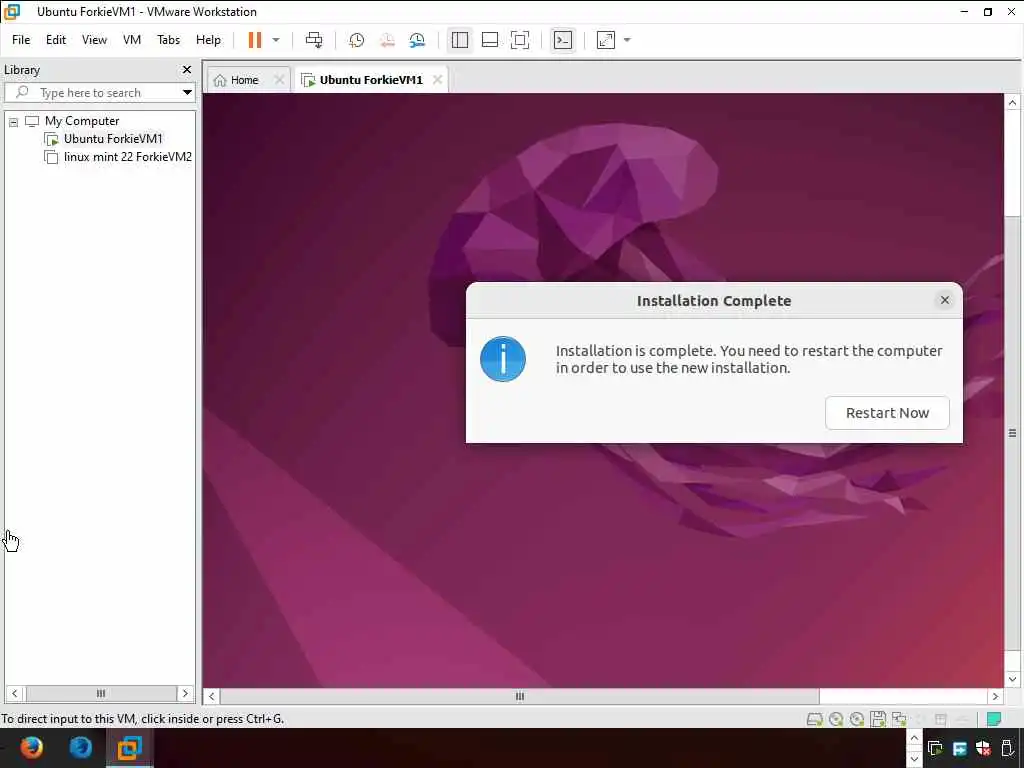1024x768 pixels.
Task: Click the blue arrow tray icon
Action: tap(959, 748)
